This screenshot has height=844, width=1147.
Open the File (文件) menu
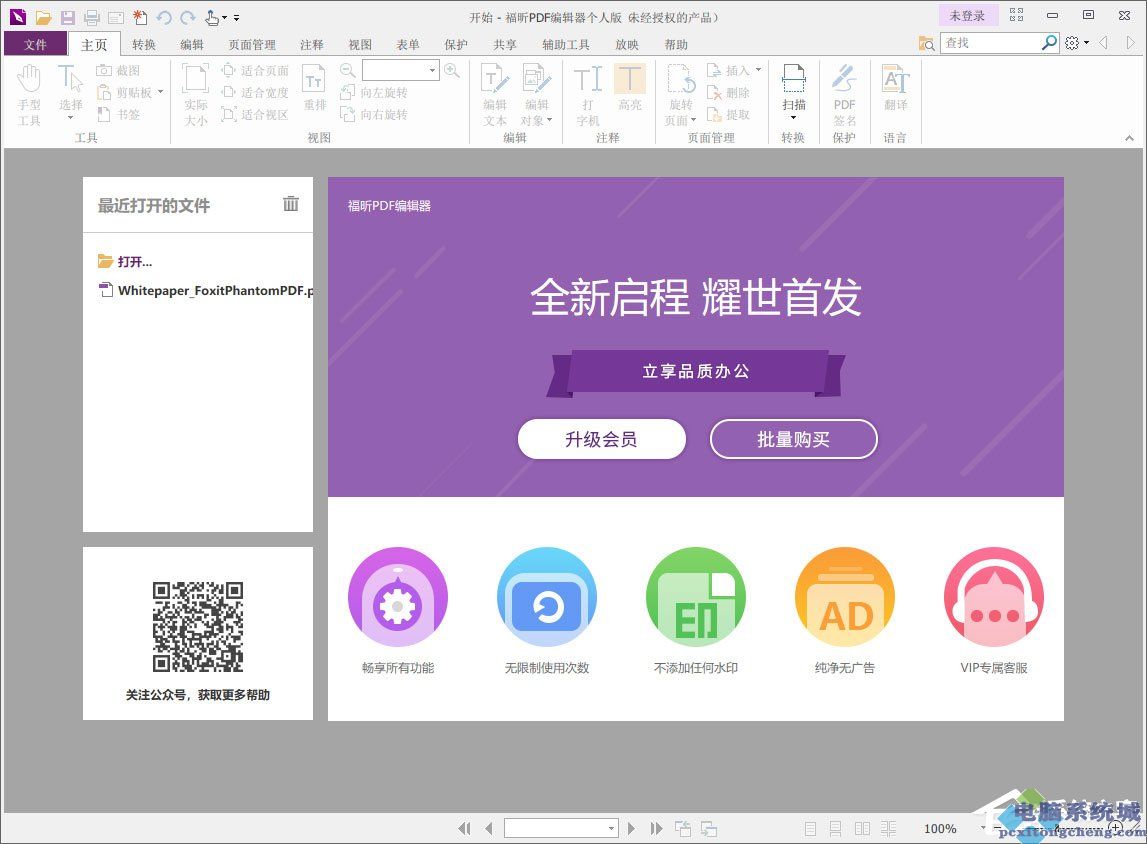[35, 44]
